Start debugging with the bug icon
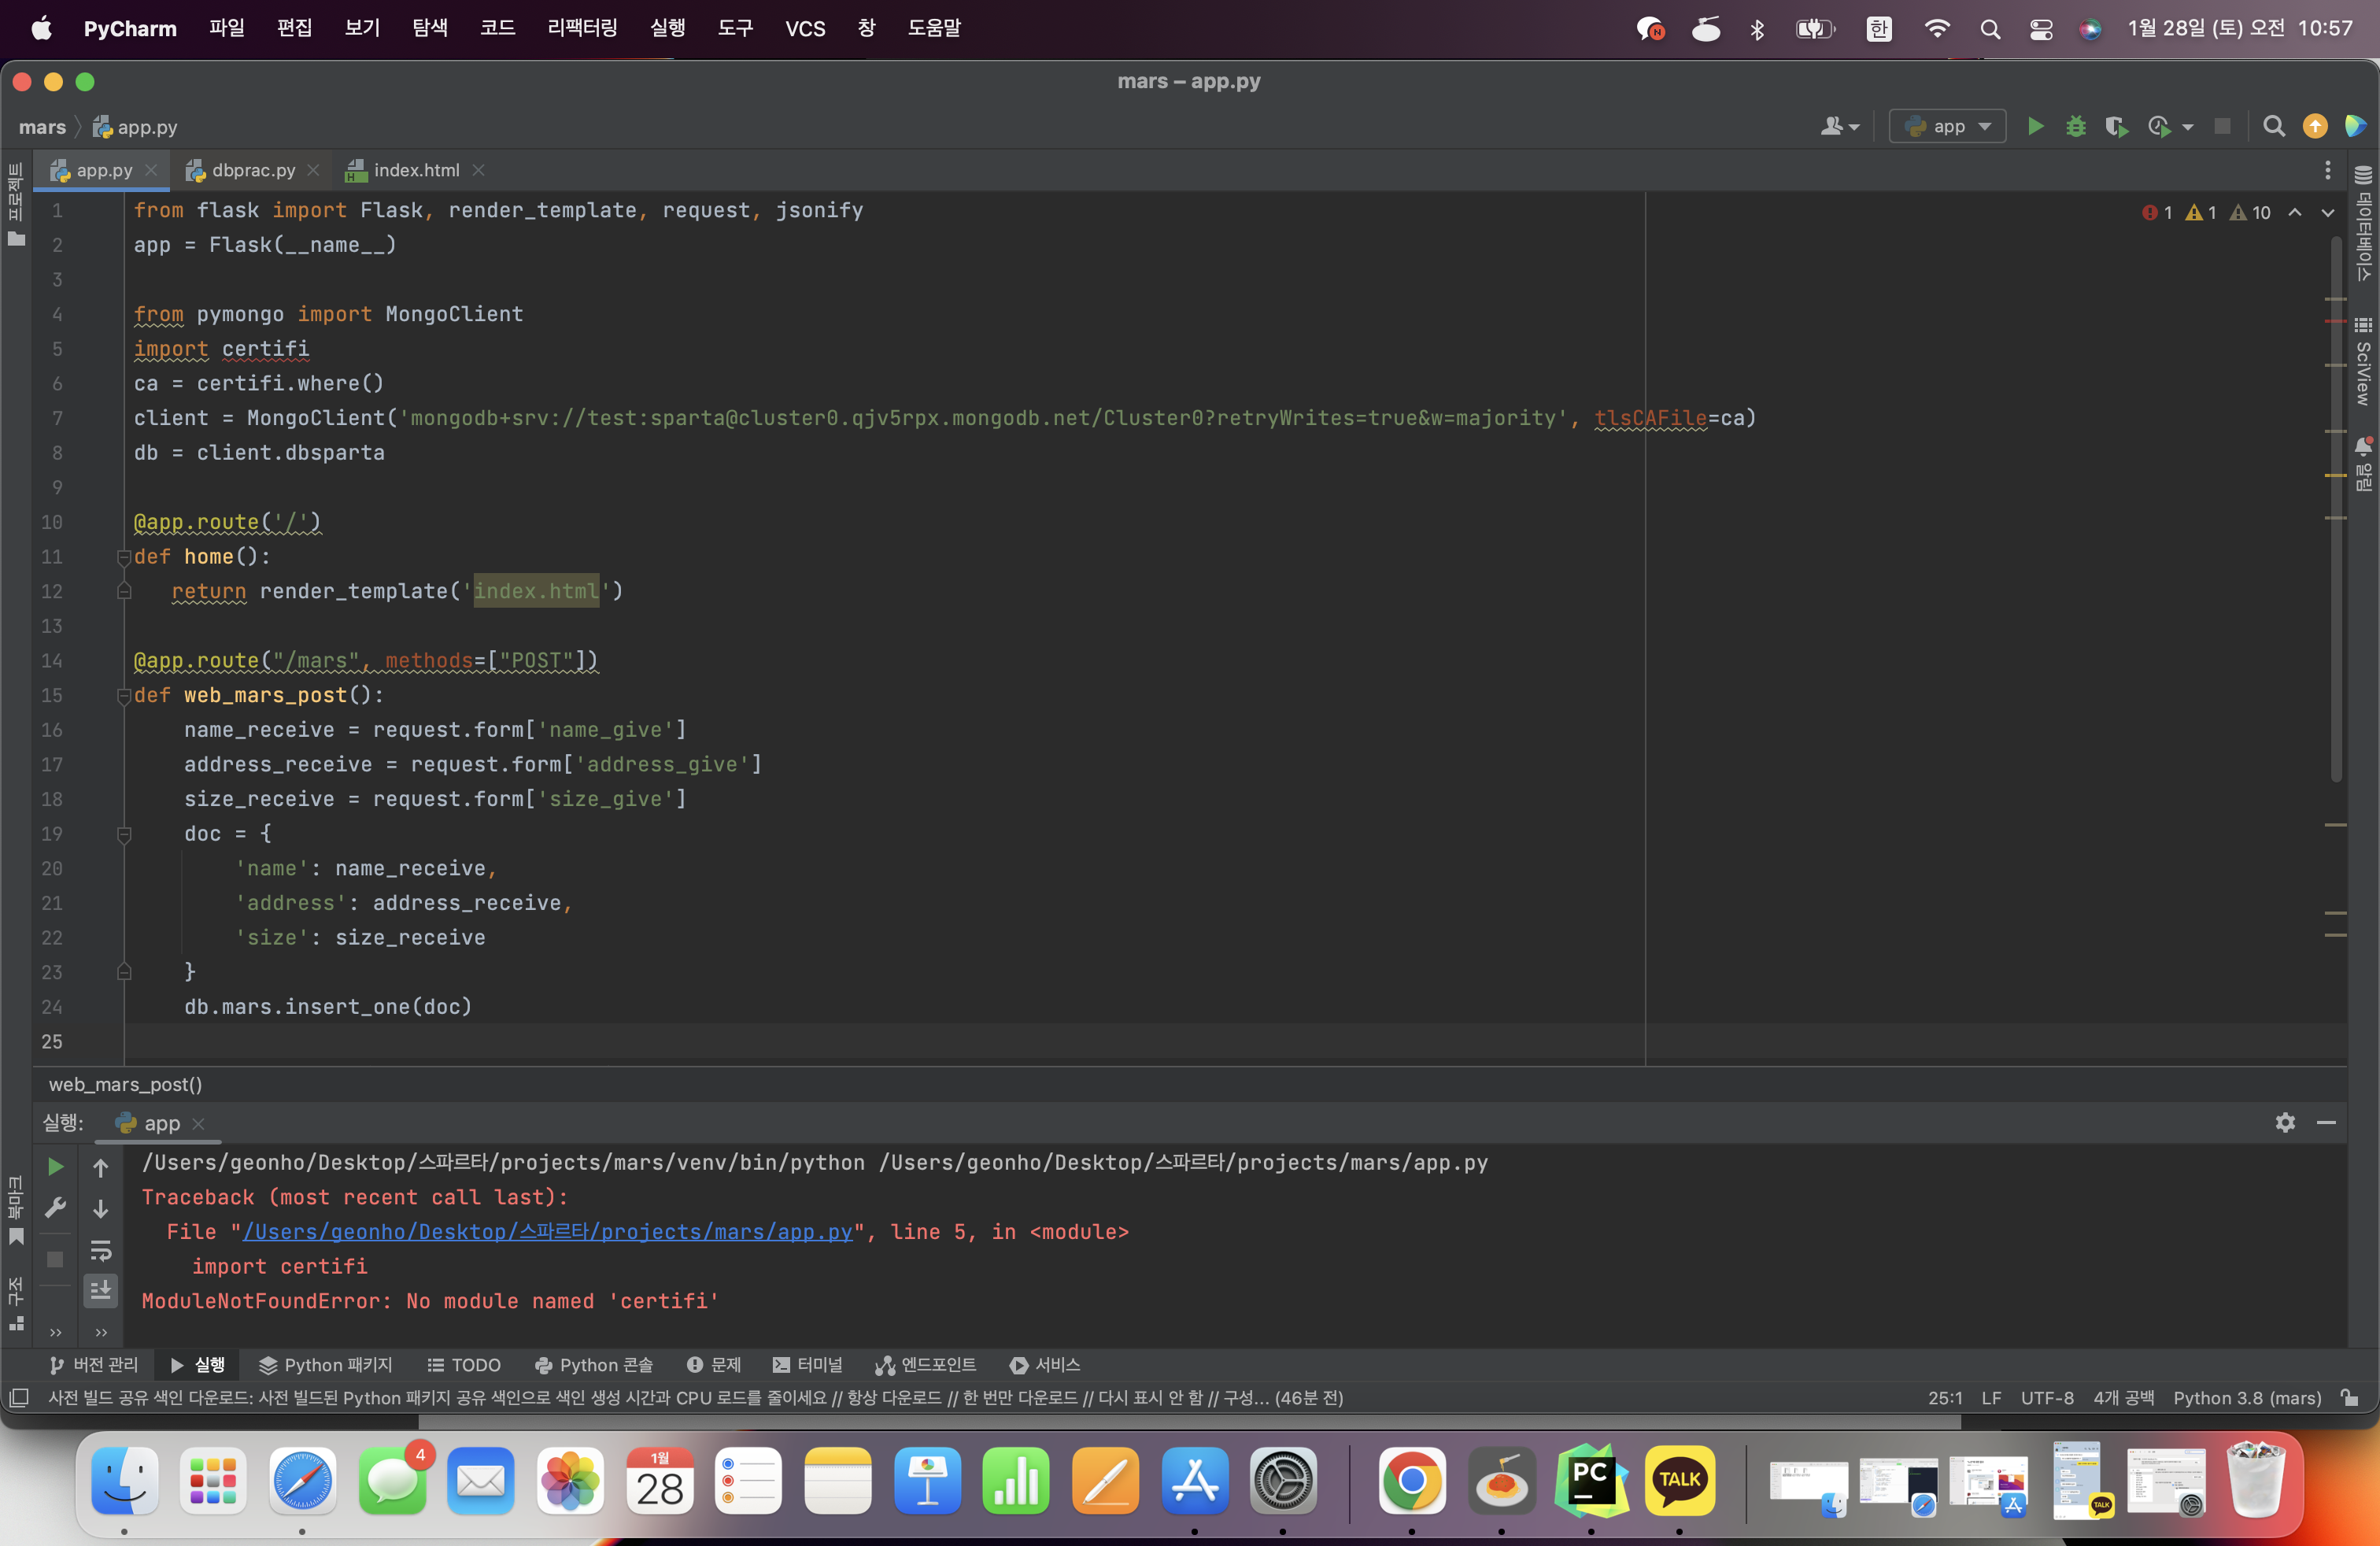 [x=2076, y=126]
